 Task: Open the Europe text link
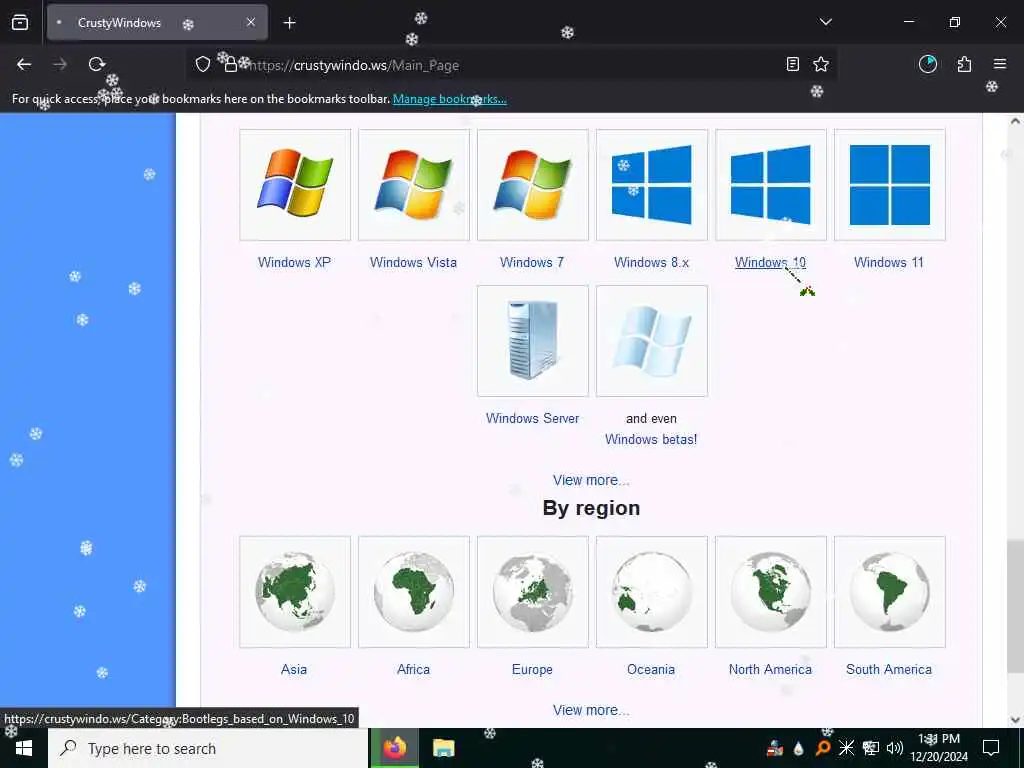coord(532,669)
